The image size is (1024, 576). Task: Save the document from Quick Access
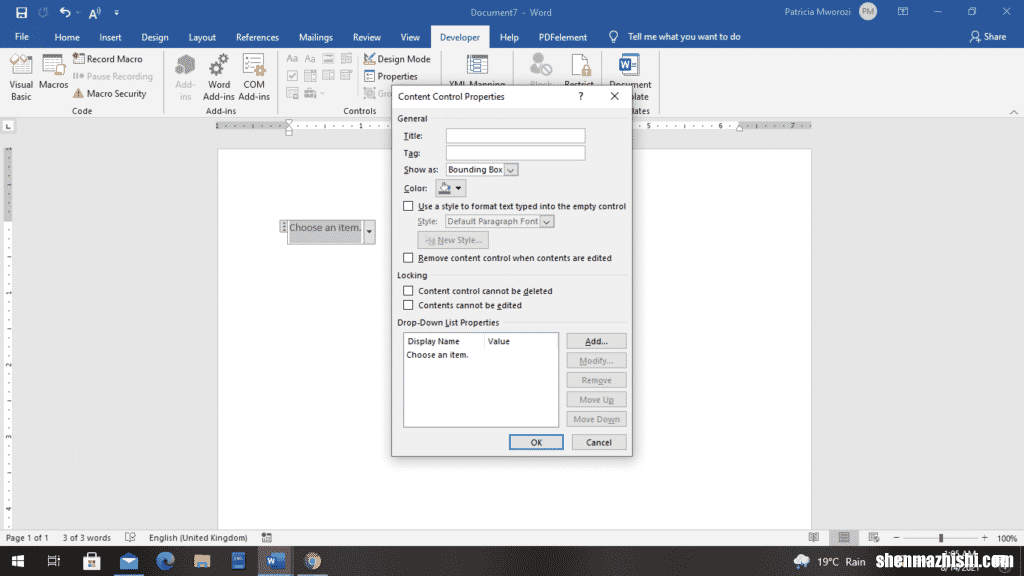point(21,12)
